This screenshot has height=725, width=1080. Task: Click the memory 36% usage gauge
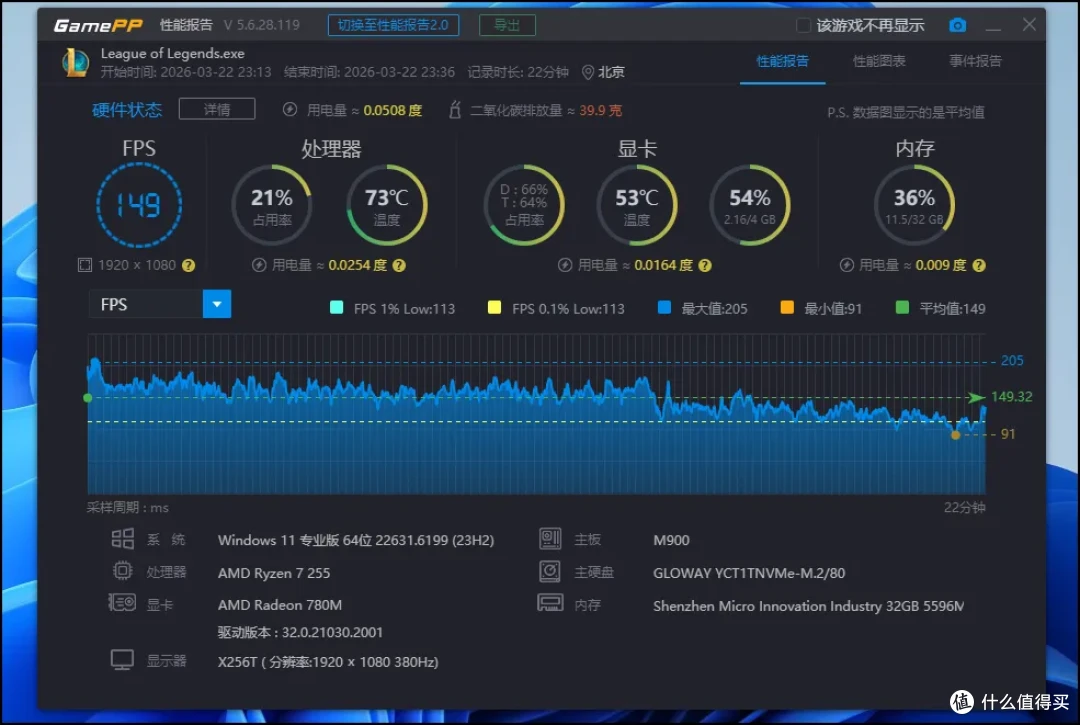point(914,205)
